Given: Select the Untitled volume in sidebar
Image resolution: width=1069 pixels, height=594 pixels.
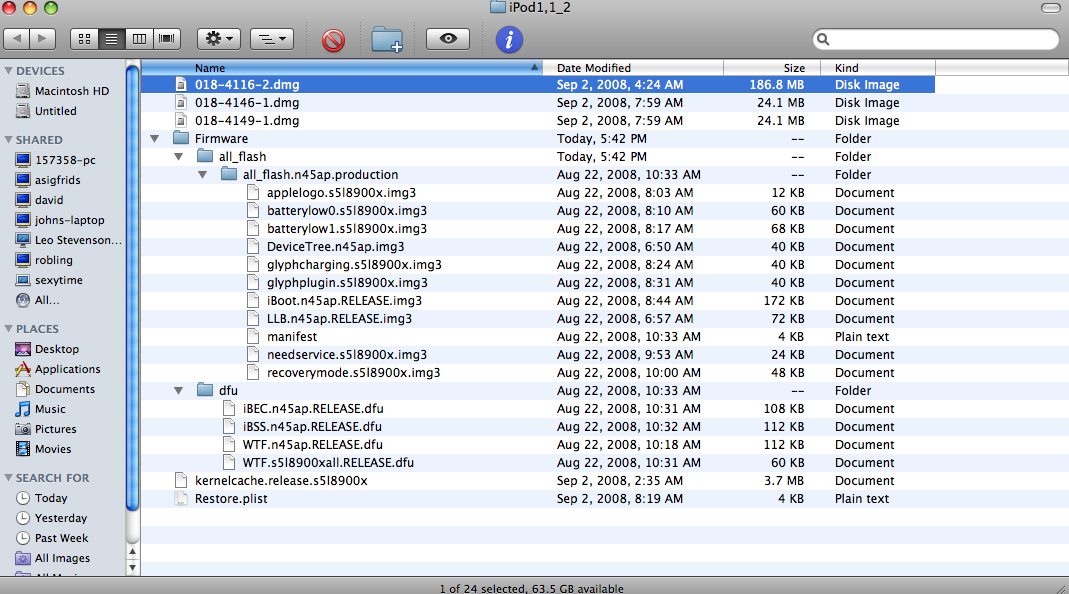Looking at the screenshot, I should [x=46, y=110].
